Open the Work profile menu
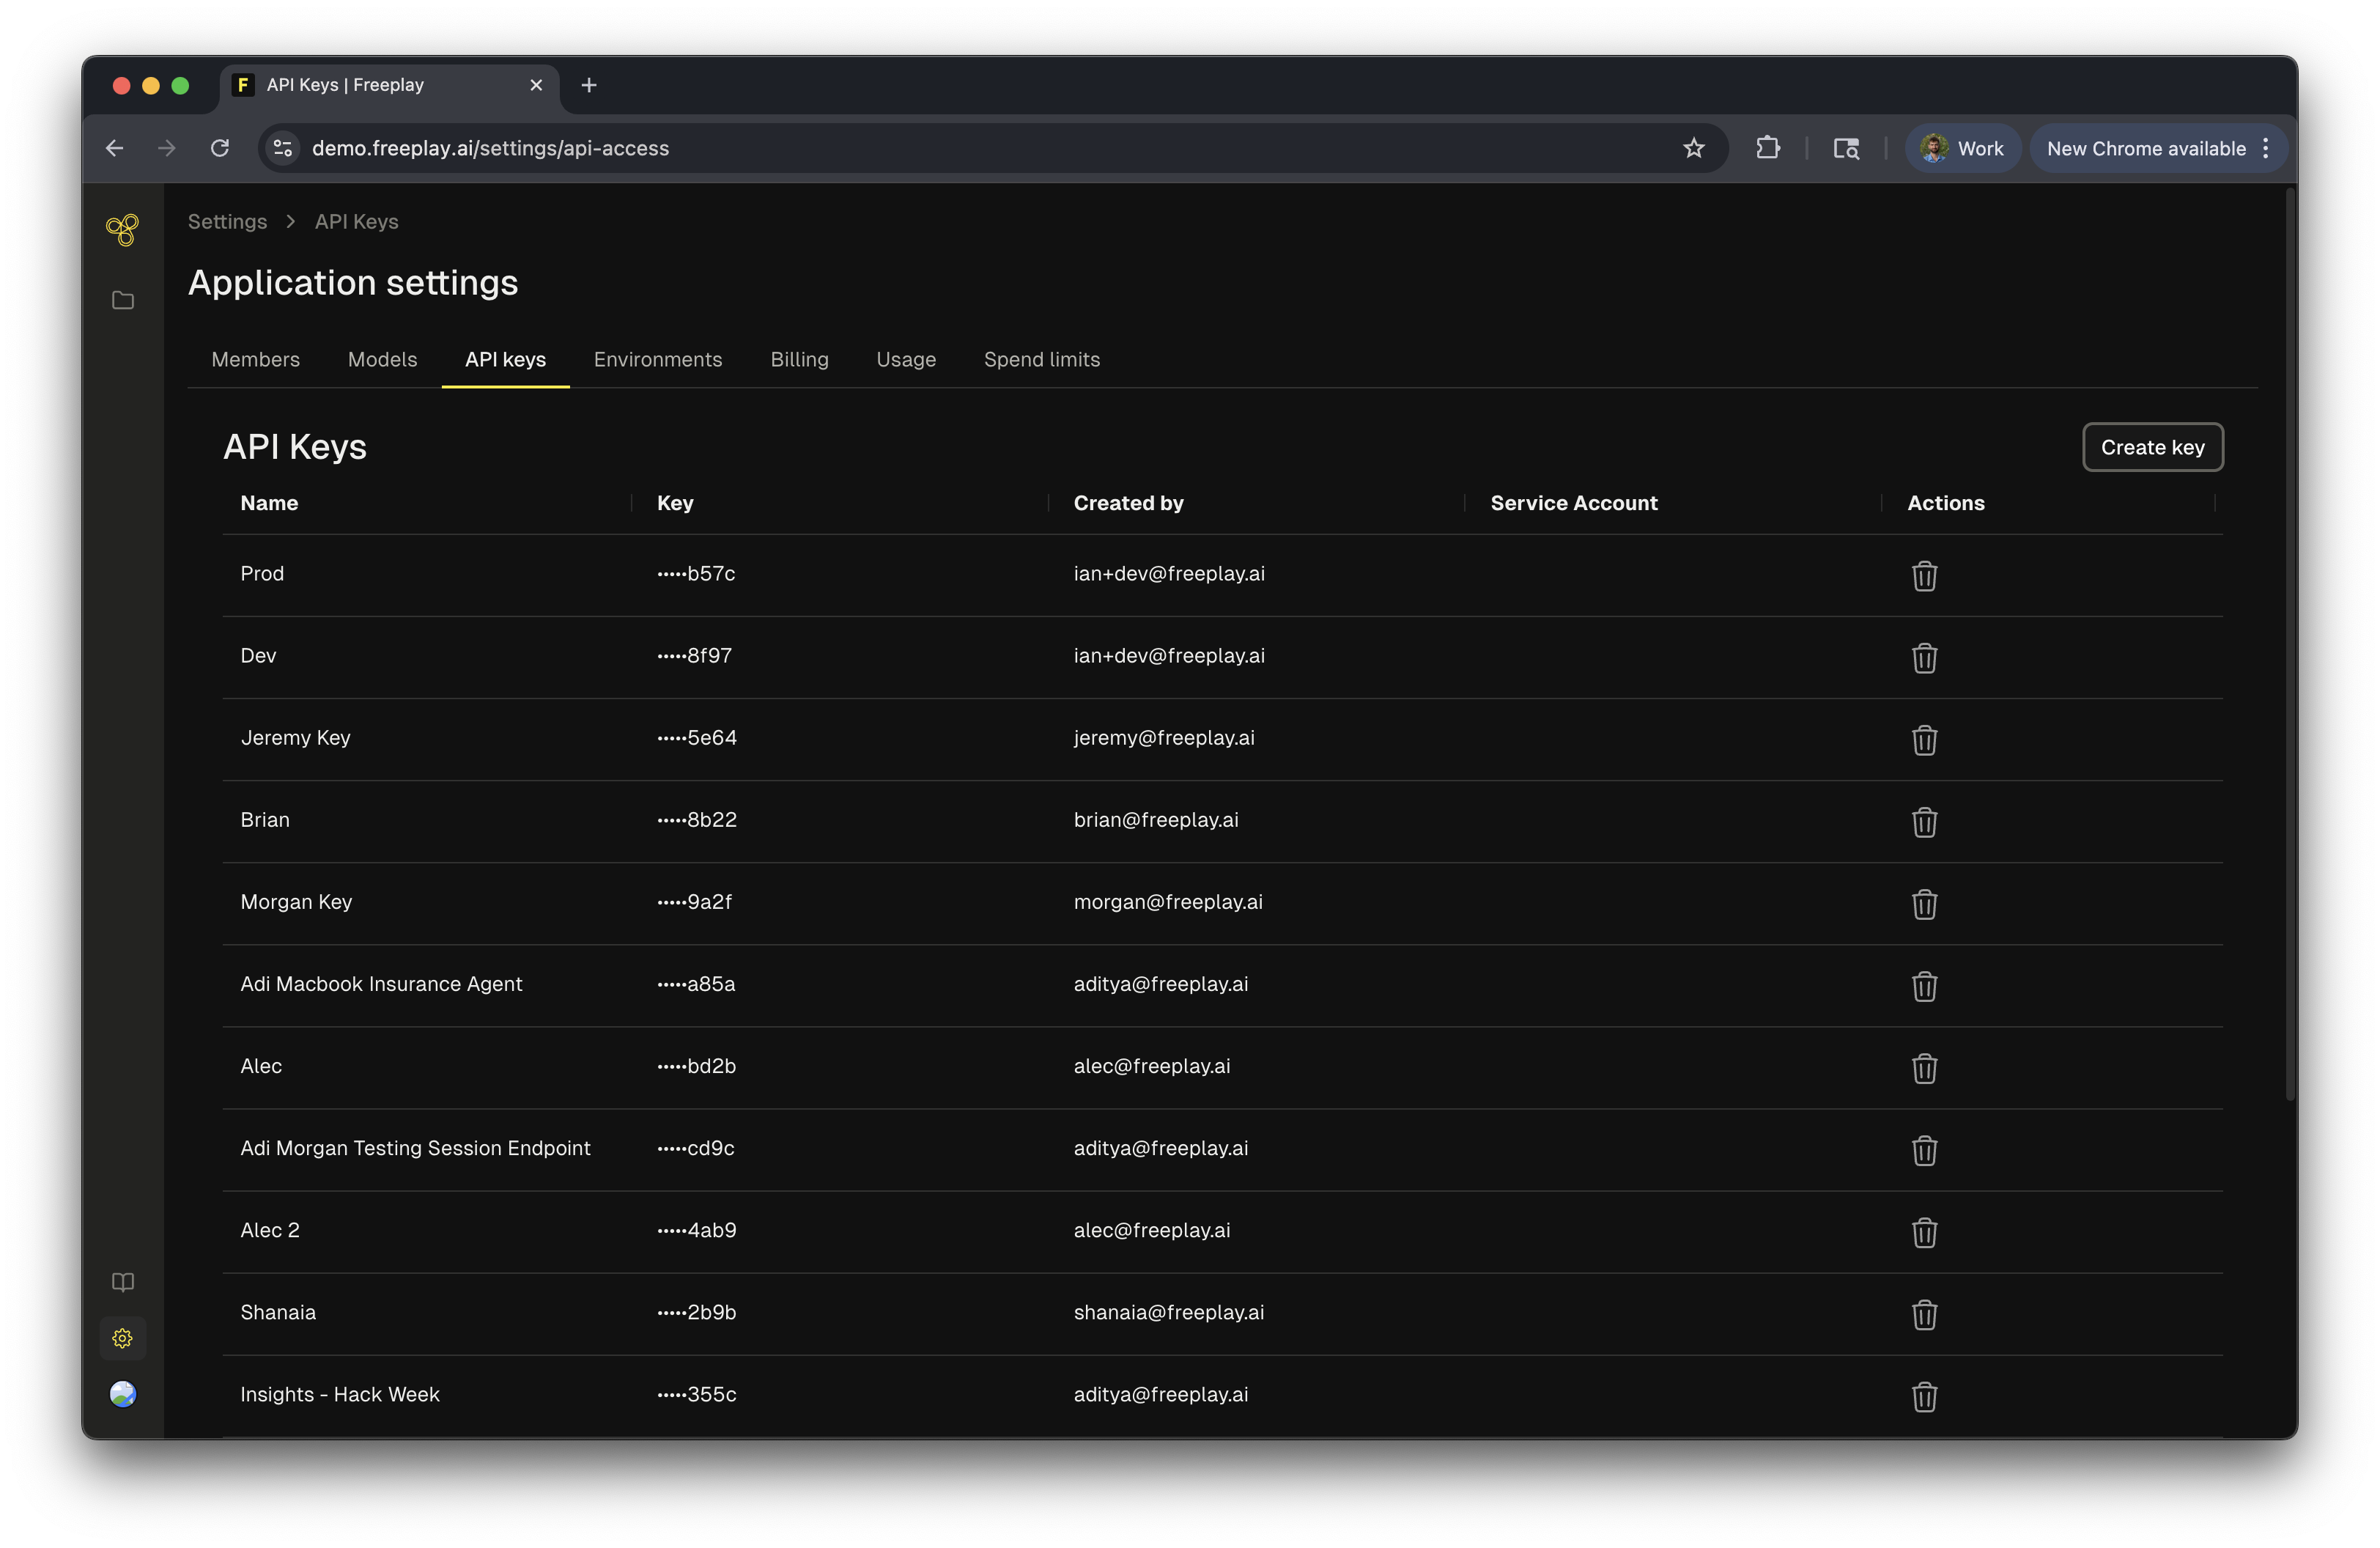 [1962, 148]
